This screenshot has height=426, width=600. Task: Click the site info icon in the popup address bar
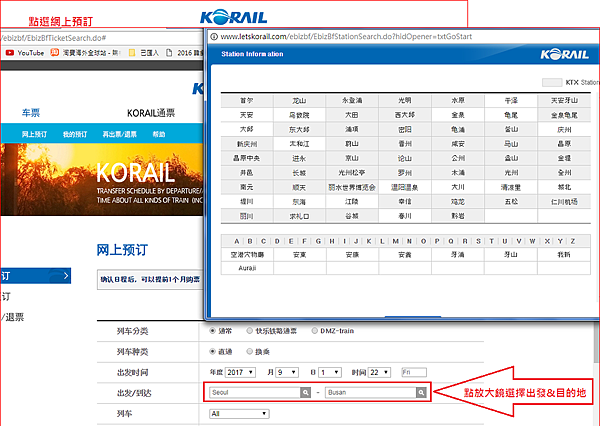pyautogui.click(x=214, y=37)
